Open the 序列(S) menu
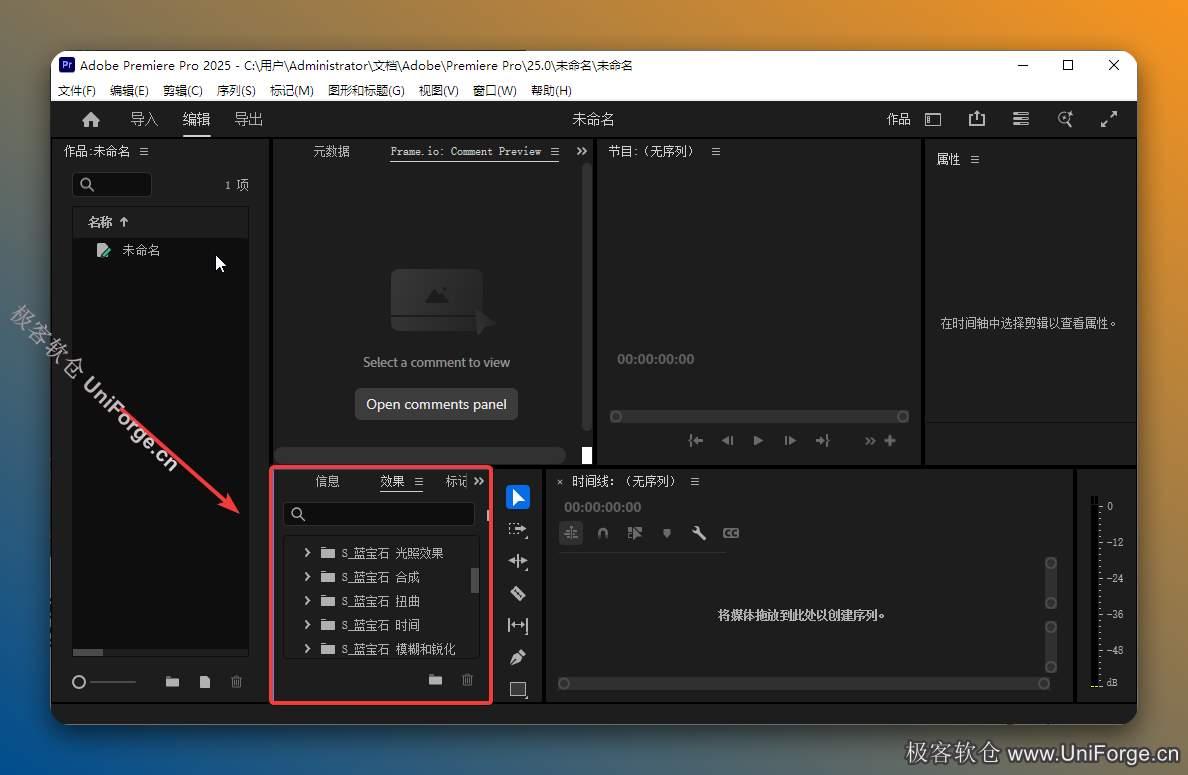The image size is (1188, 775). (236, 91)
